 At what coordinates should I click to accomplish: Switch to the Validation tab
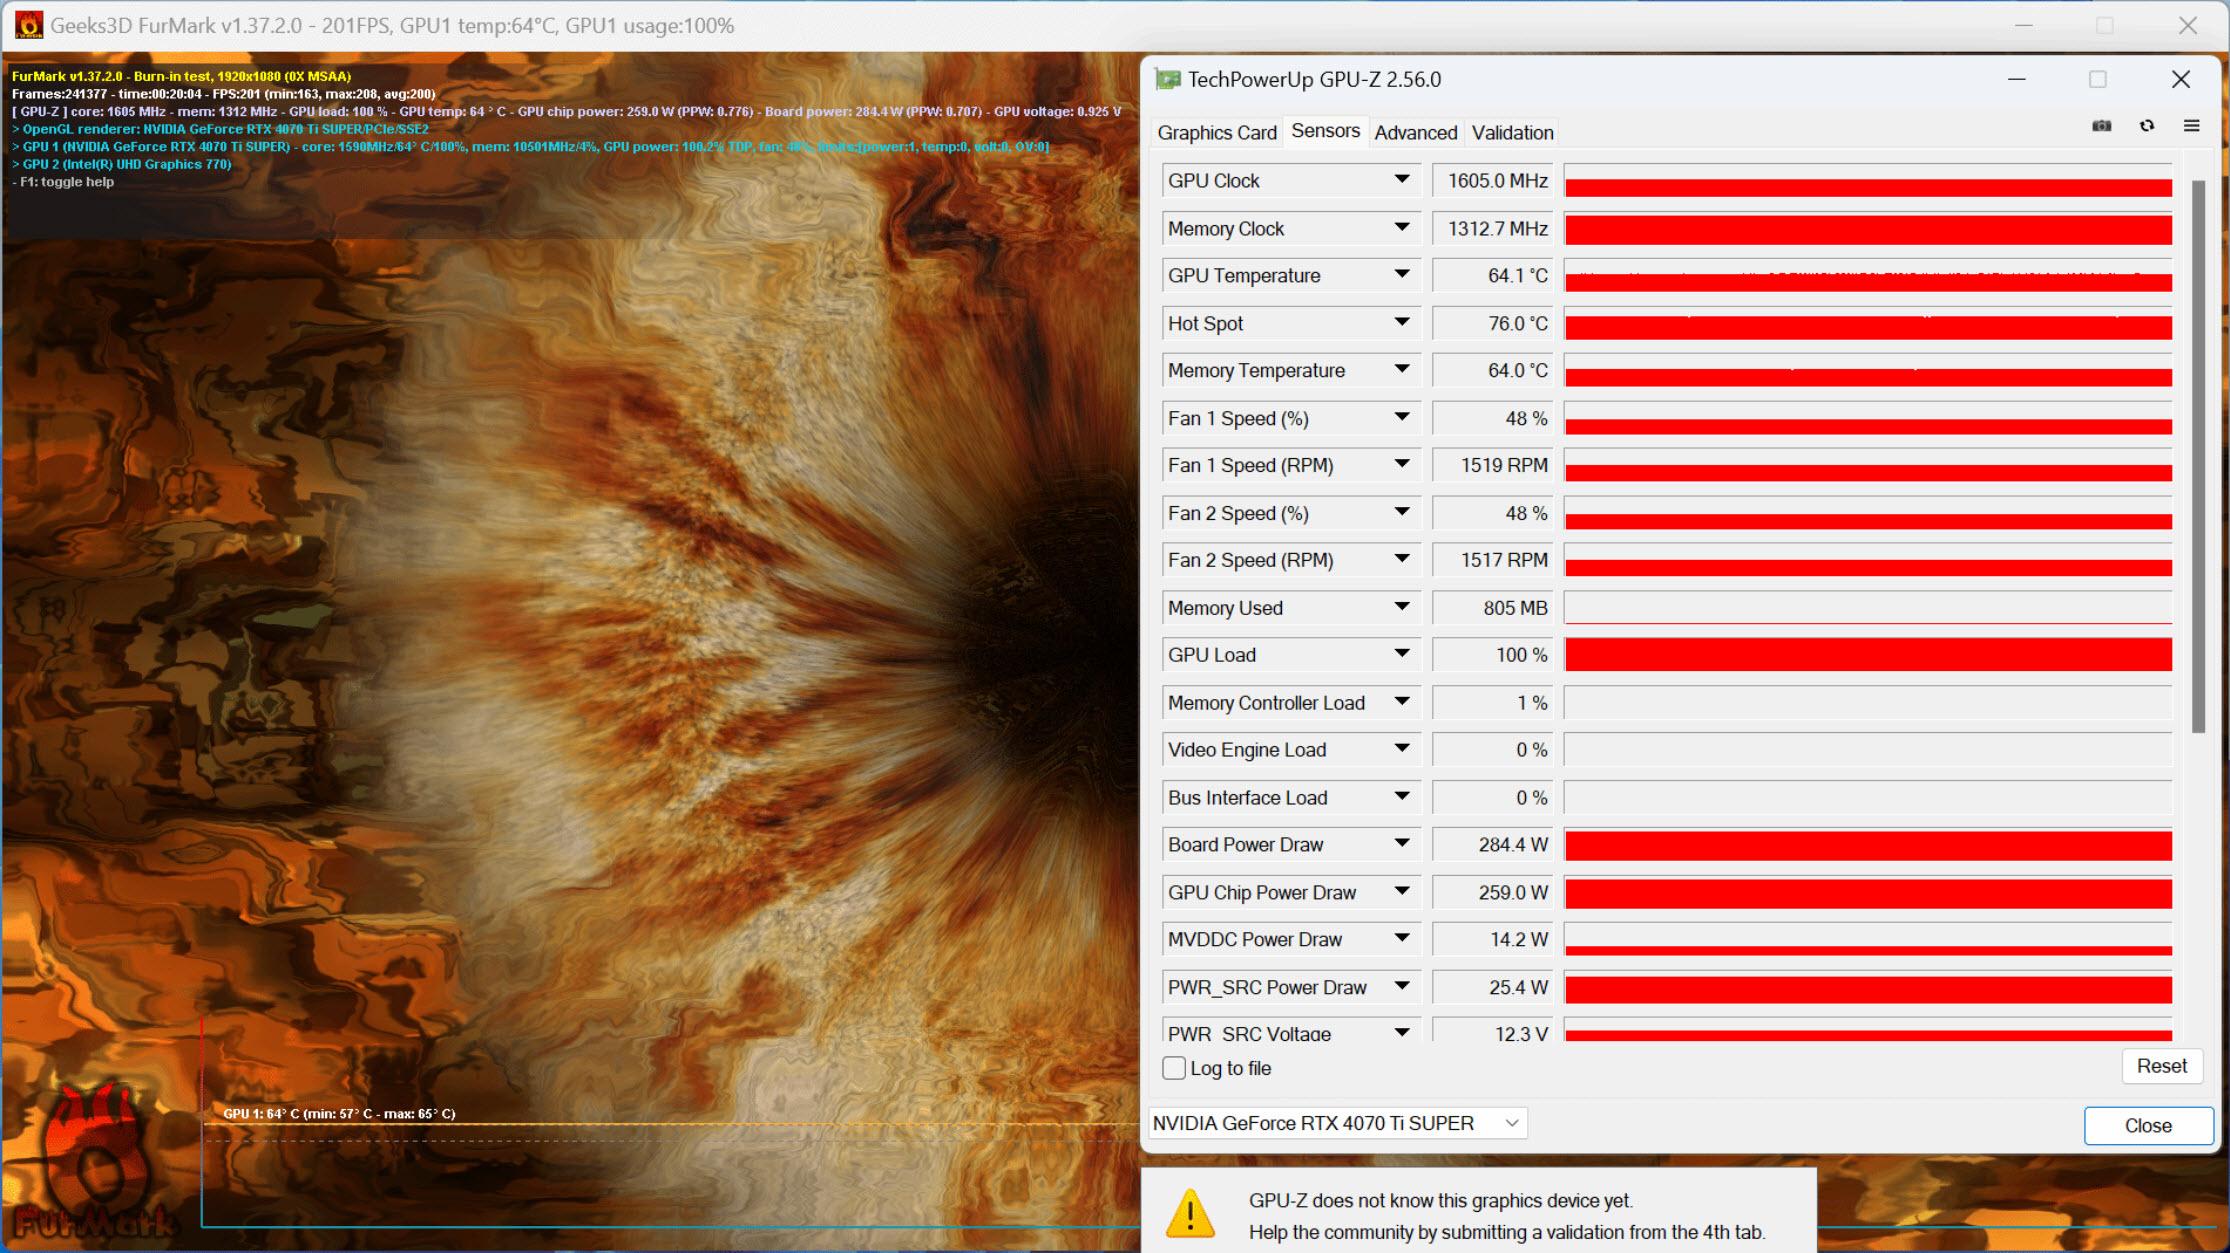[1512, 132]
